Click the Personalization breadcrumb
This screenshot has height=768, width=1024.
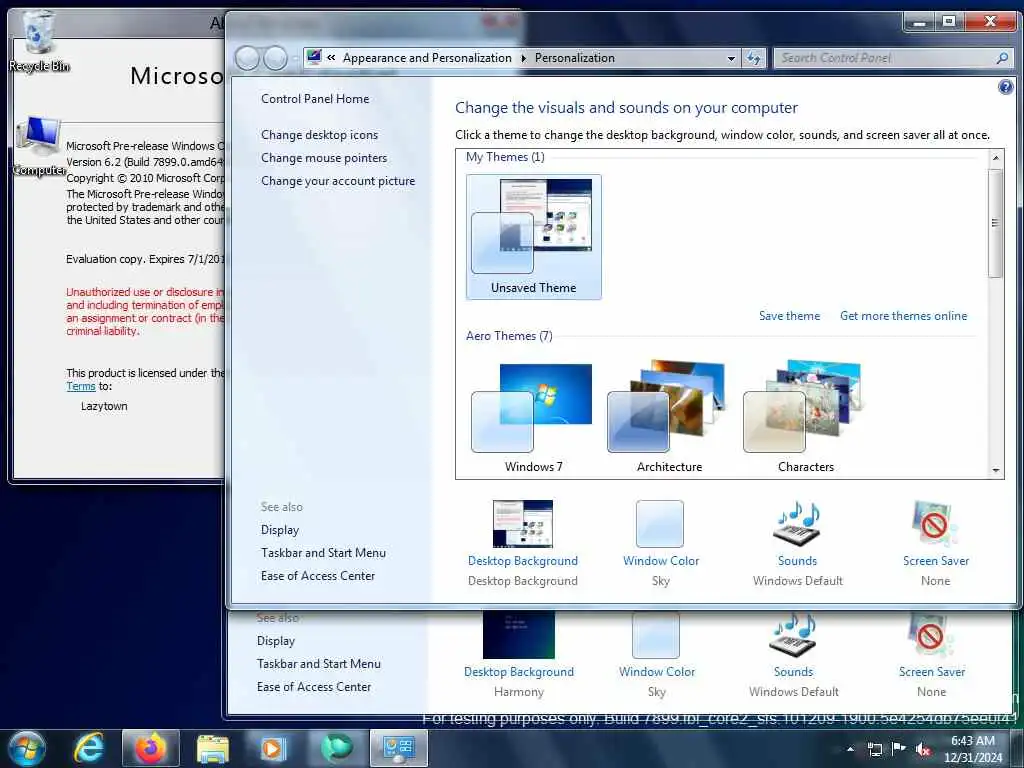click(575, 58)
